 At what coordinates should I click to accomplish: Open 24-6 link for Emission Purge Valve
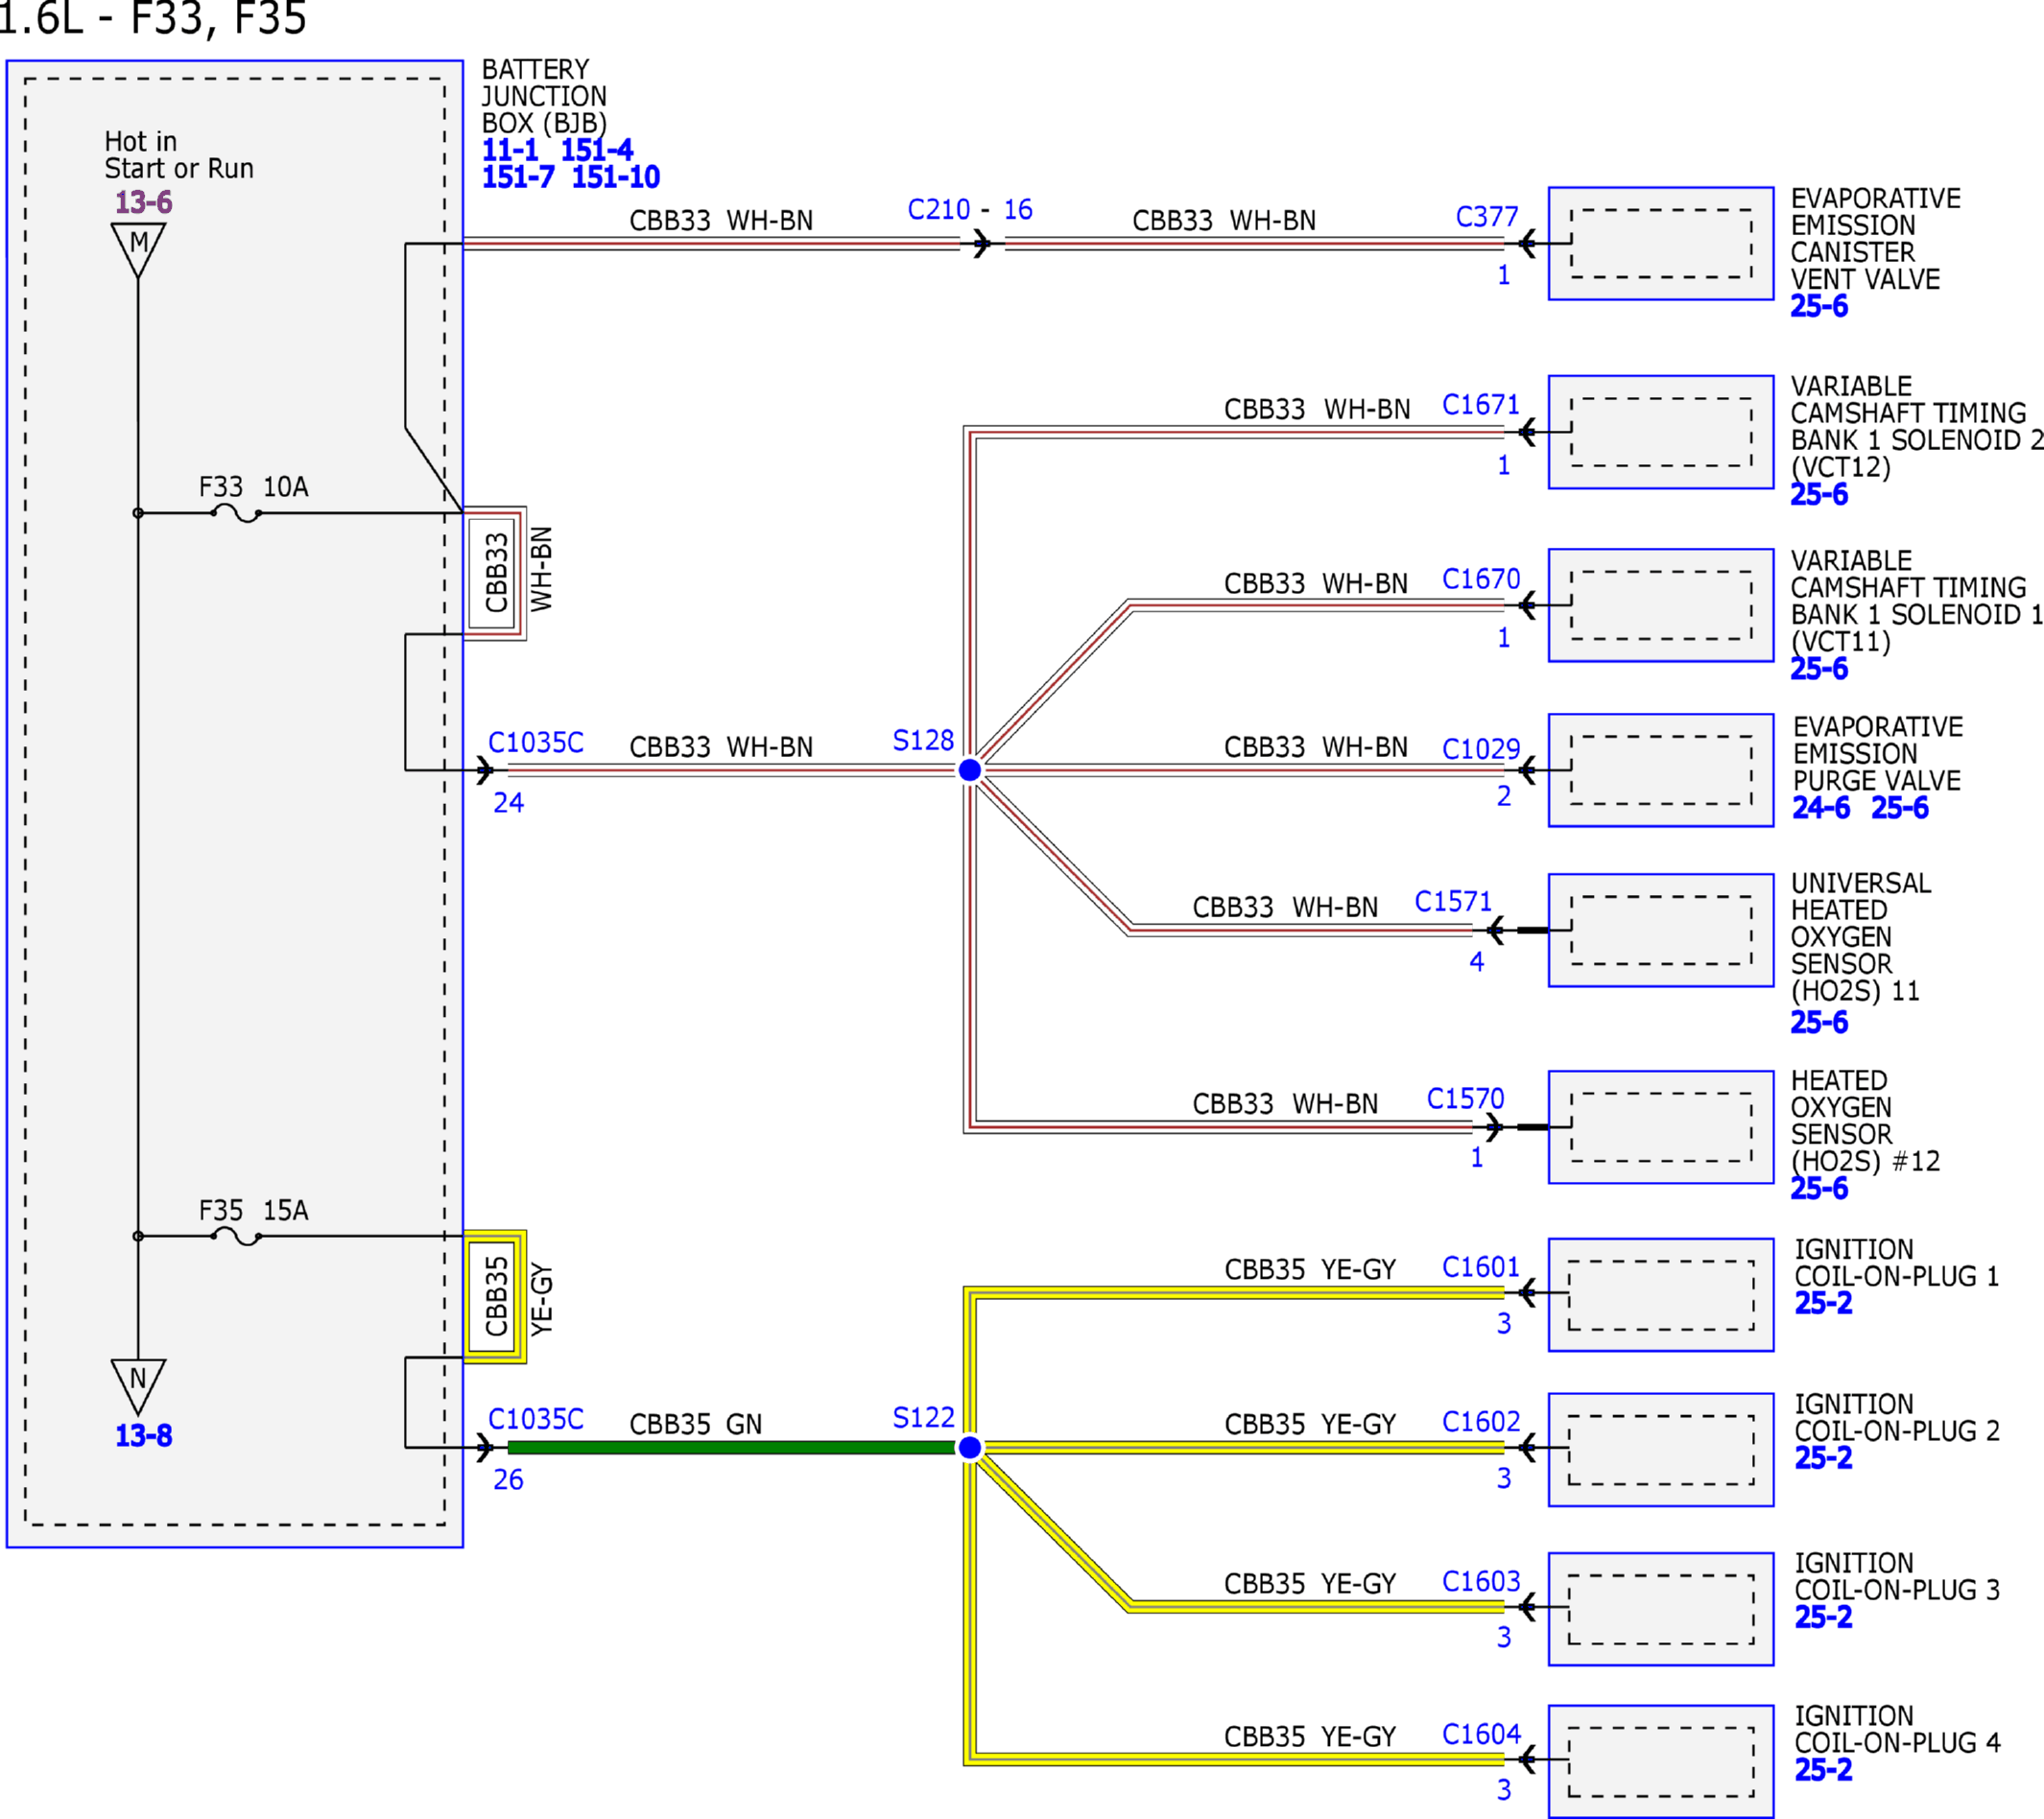tap(1820, 807)
